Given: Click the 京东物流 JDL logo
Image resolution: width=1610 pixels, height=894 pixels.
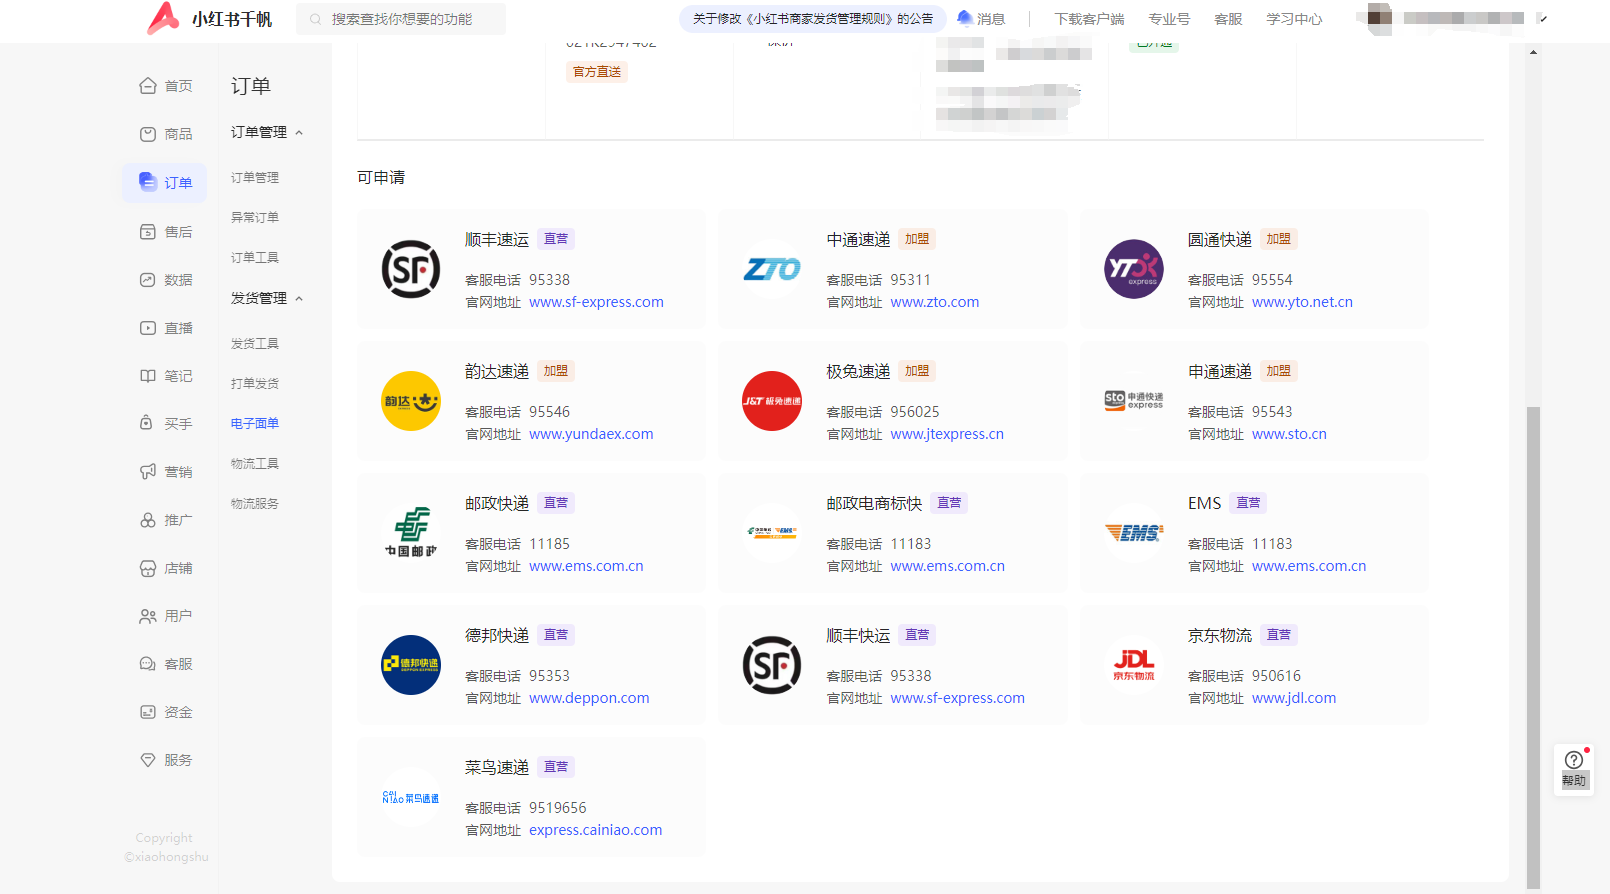Looking at the screenshot, I should [1133, 665].
